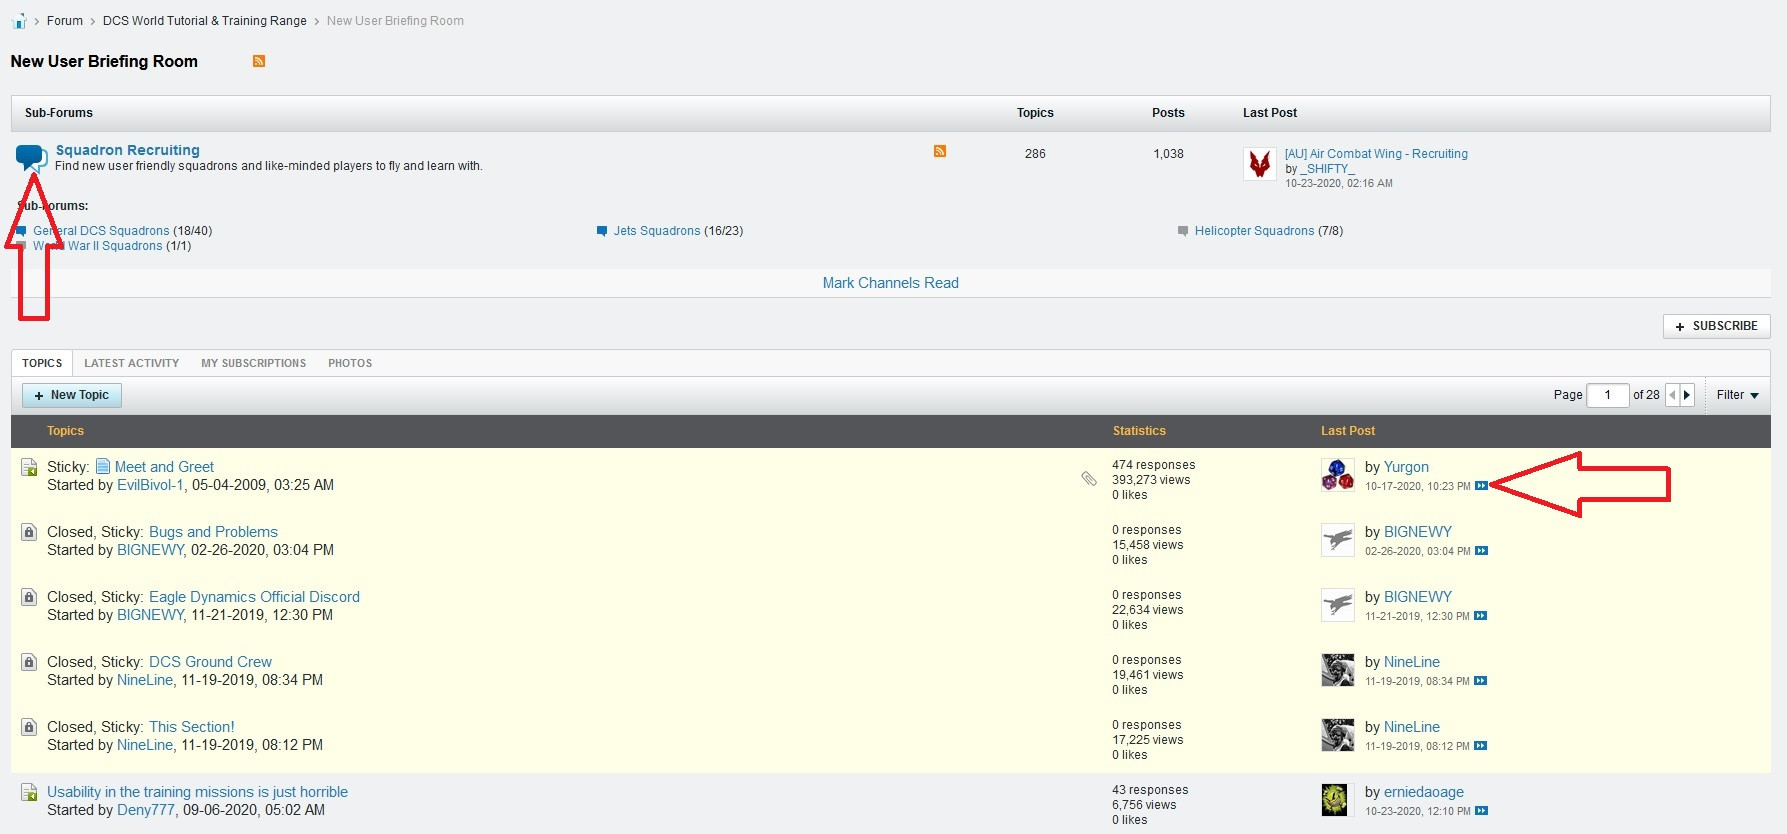Switch to the Topics tab
Screen dimensions: 1787x834
pyautogui.click(x=42, y=363)
